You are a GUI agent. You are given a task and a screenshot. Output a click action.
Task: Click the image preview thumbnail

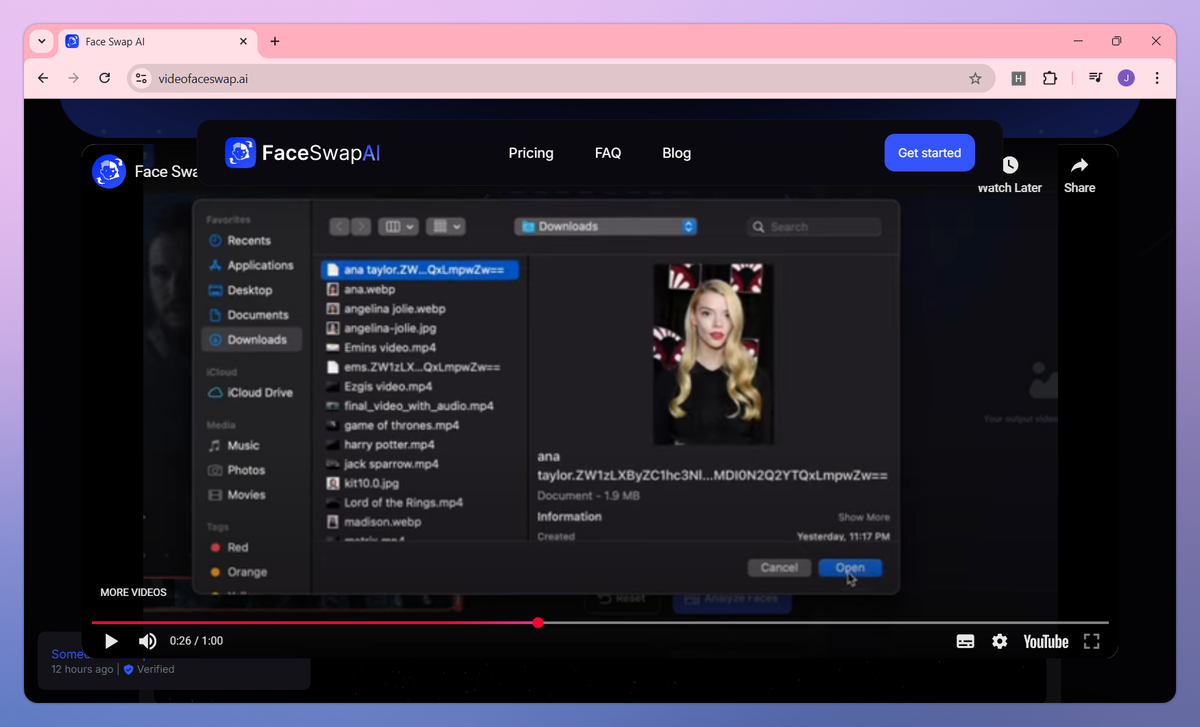[713, 353]
